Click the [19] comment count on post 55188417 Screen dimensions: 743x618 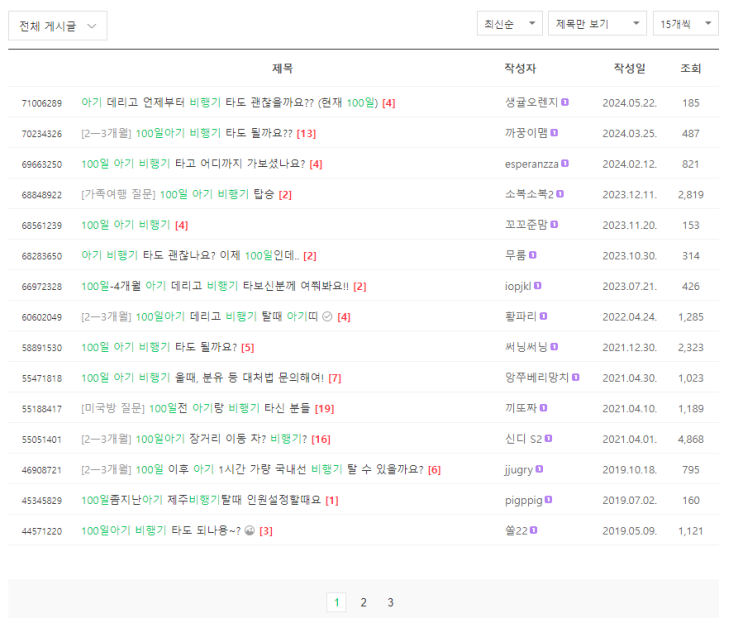click(325, 409)
